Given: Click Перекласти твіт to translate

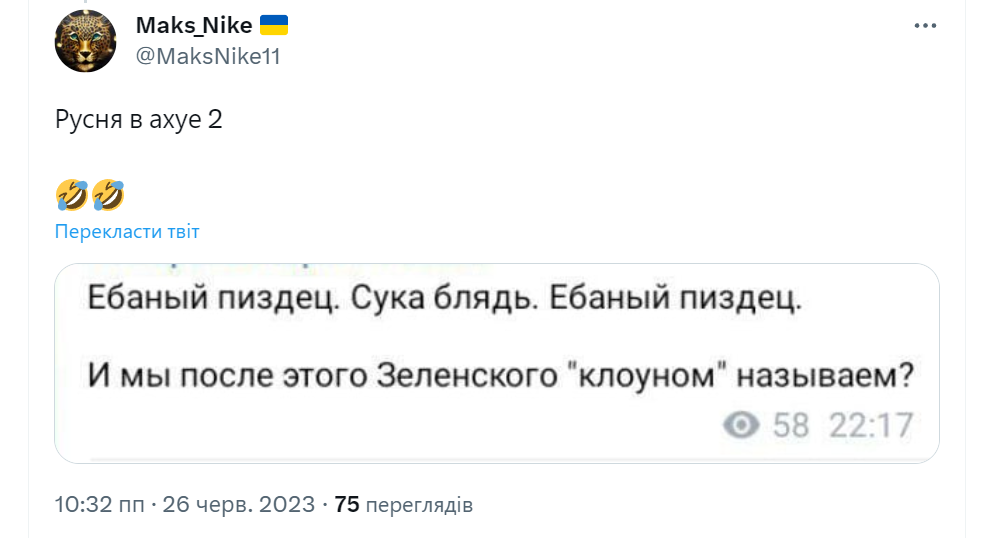Looking at the screenshot, I should 127,232.
